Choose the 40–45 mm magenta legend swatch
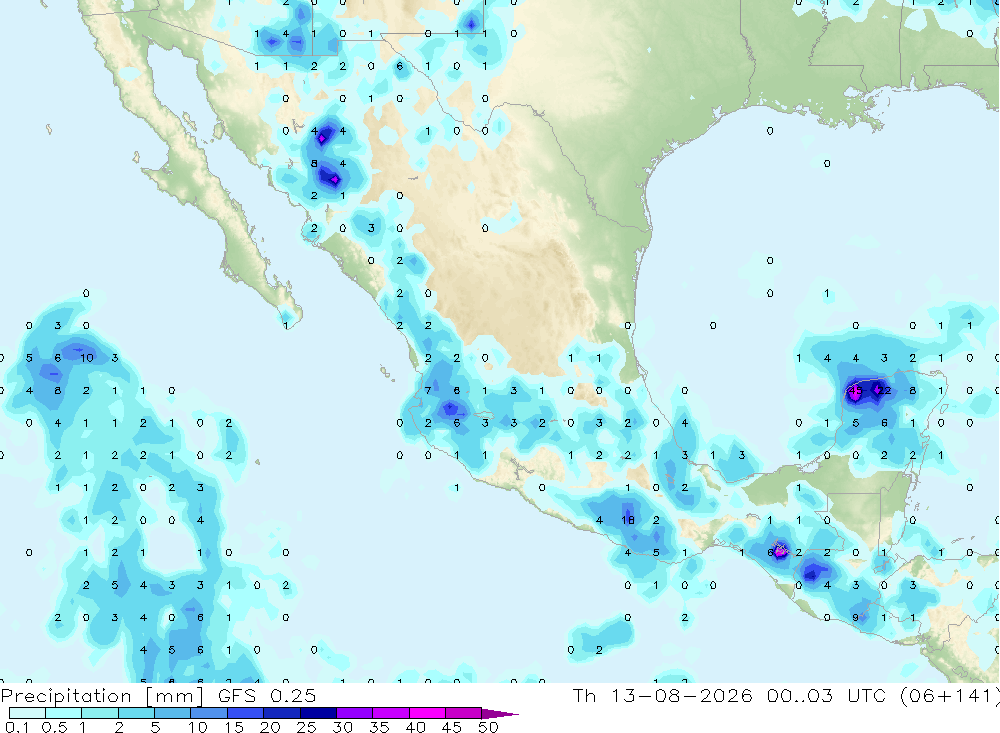This screenshot has width=1000, height=733. 427,713
